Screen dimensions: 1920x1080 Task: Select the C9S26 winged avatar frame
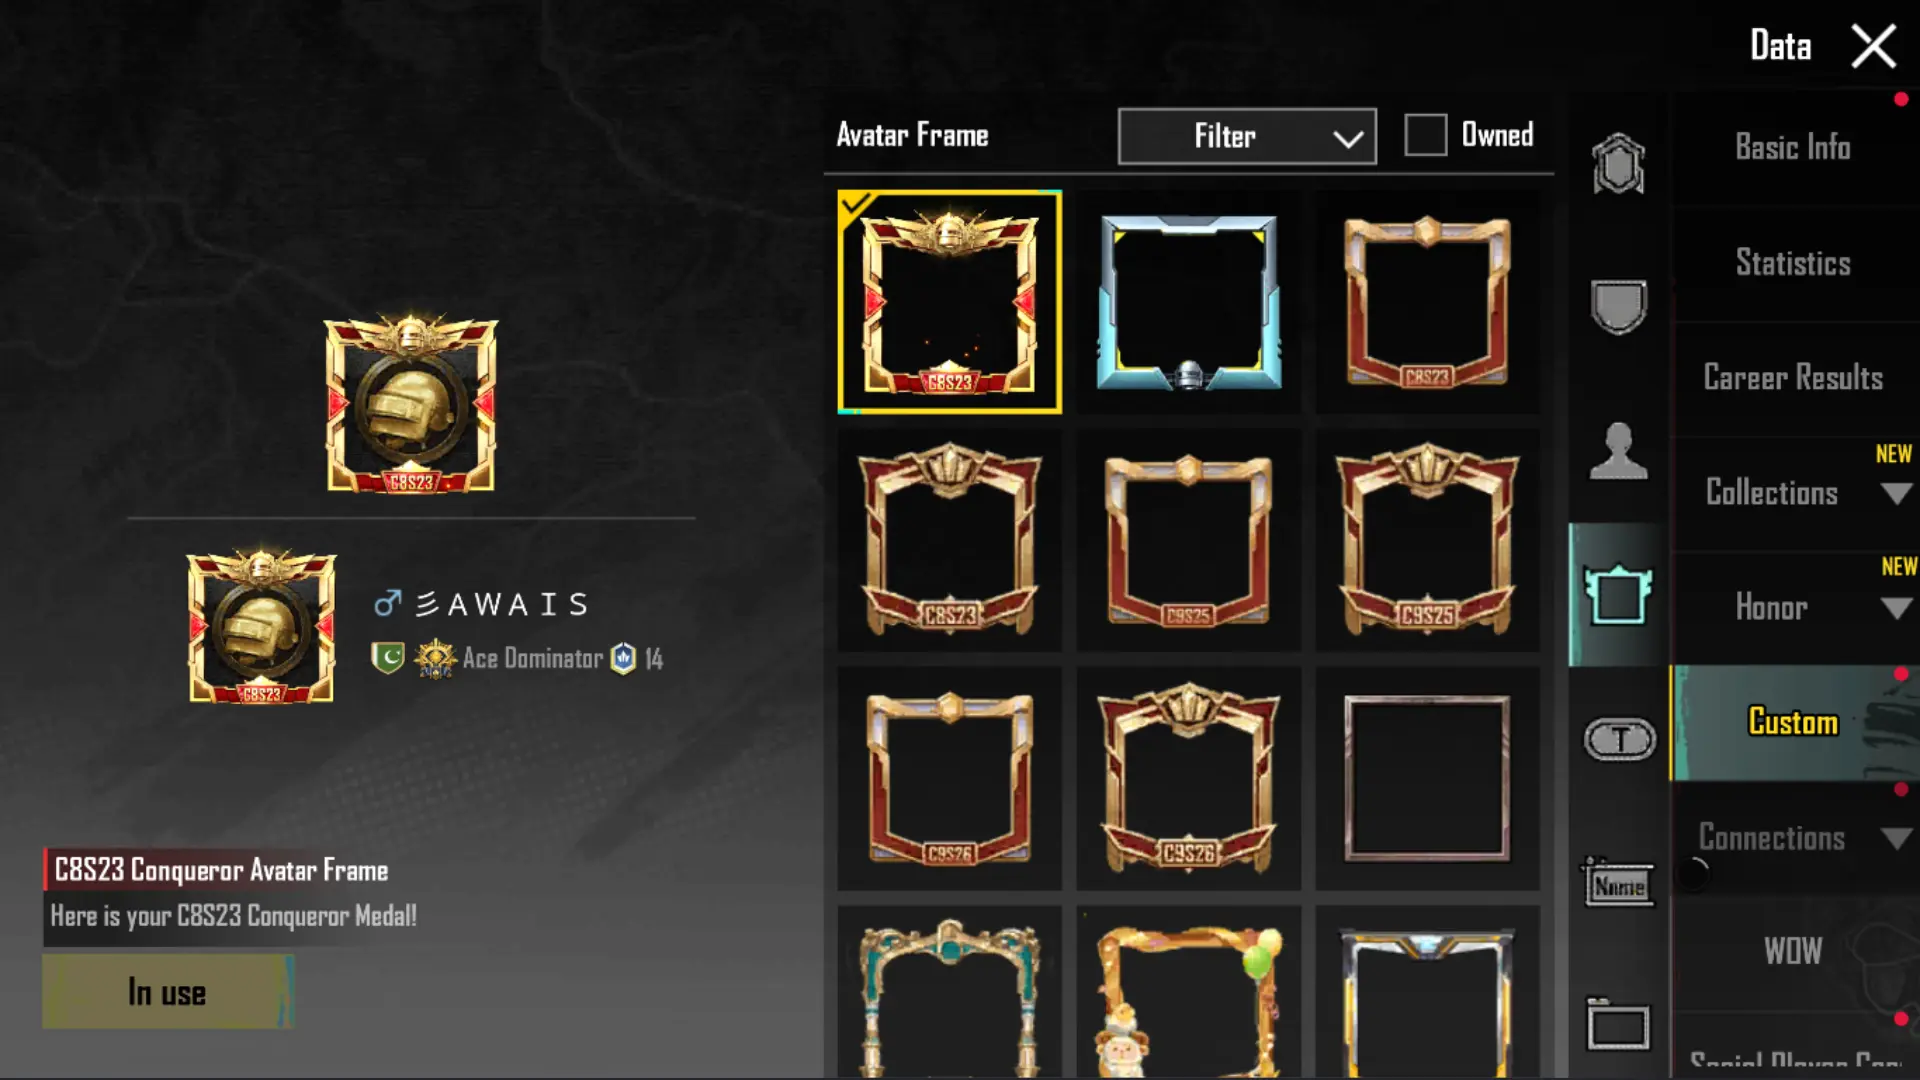1189,779
